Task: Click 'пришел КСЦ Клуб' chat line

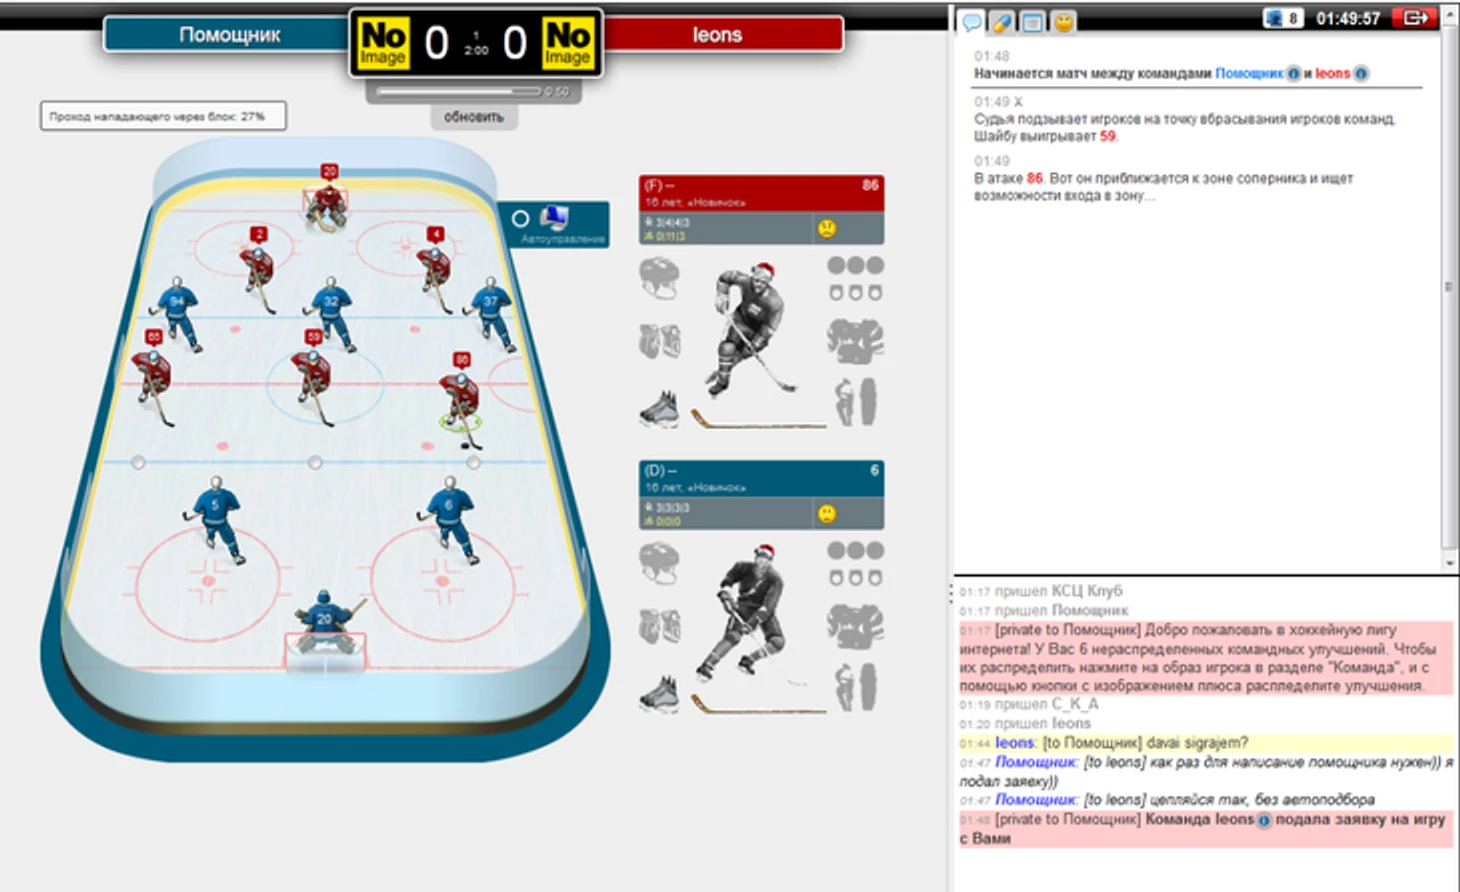Action: click(x=1057, y=591)
